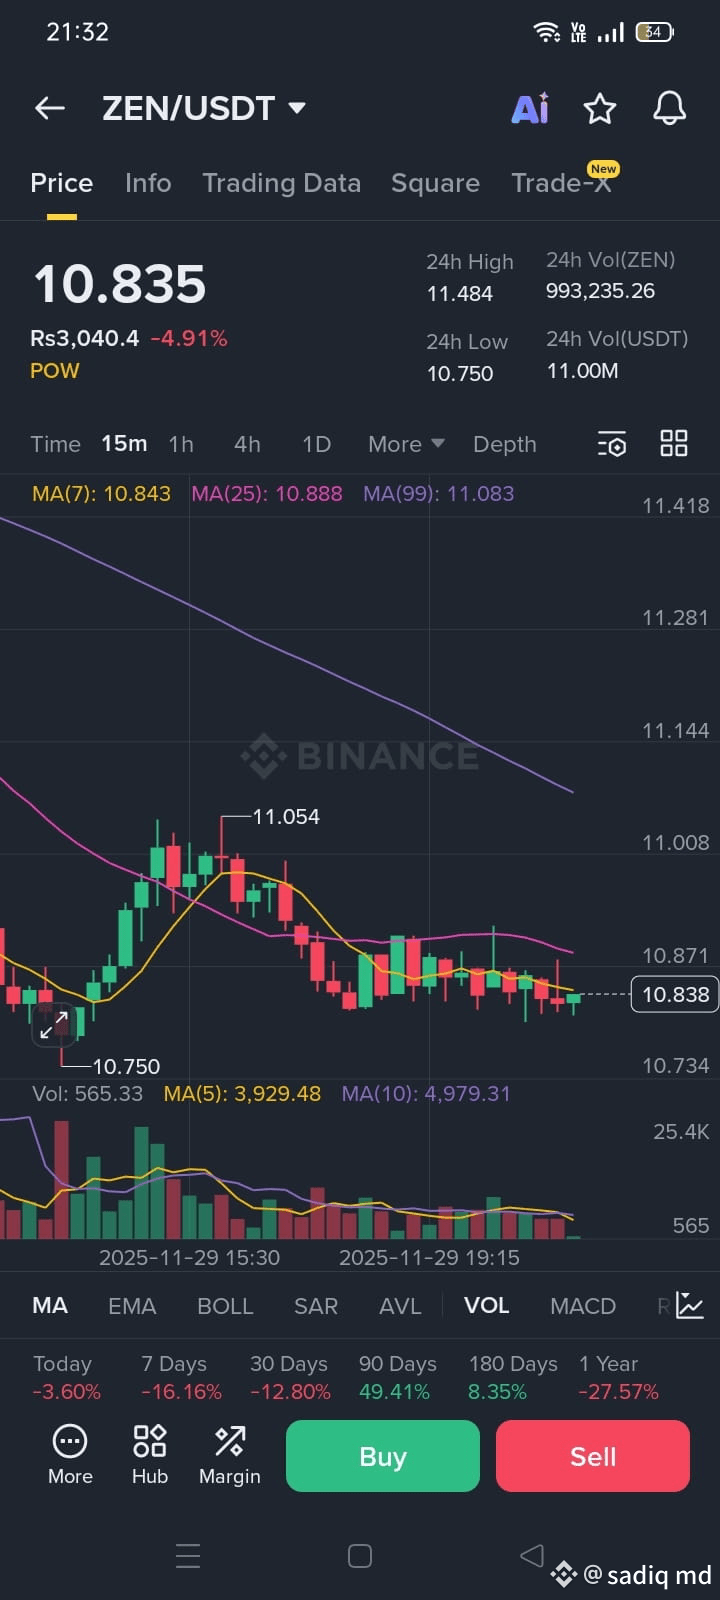Open chart layout options via grid icon
720x1600 pixels.
(x=673, y=443)
